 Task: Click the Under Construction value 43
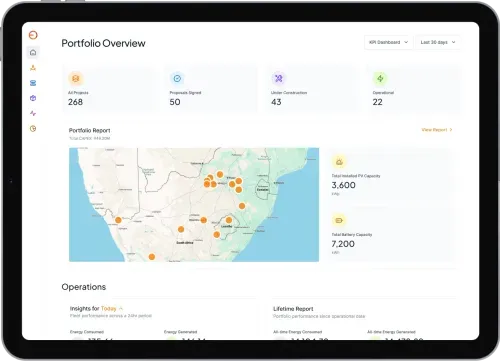coord(276,102)
